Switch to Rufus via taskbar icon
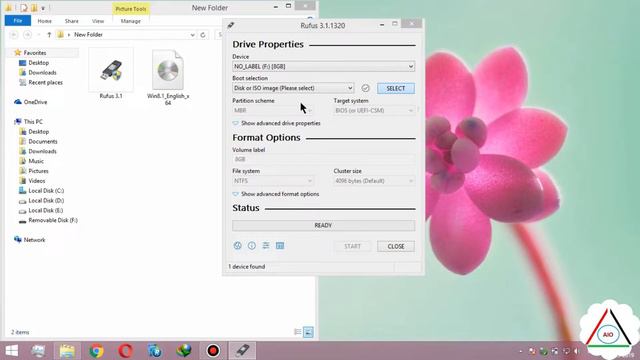 point(242,351)
